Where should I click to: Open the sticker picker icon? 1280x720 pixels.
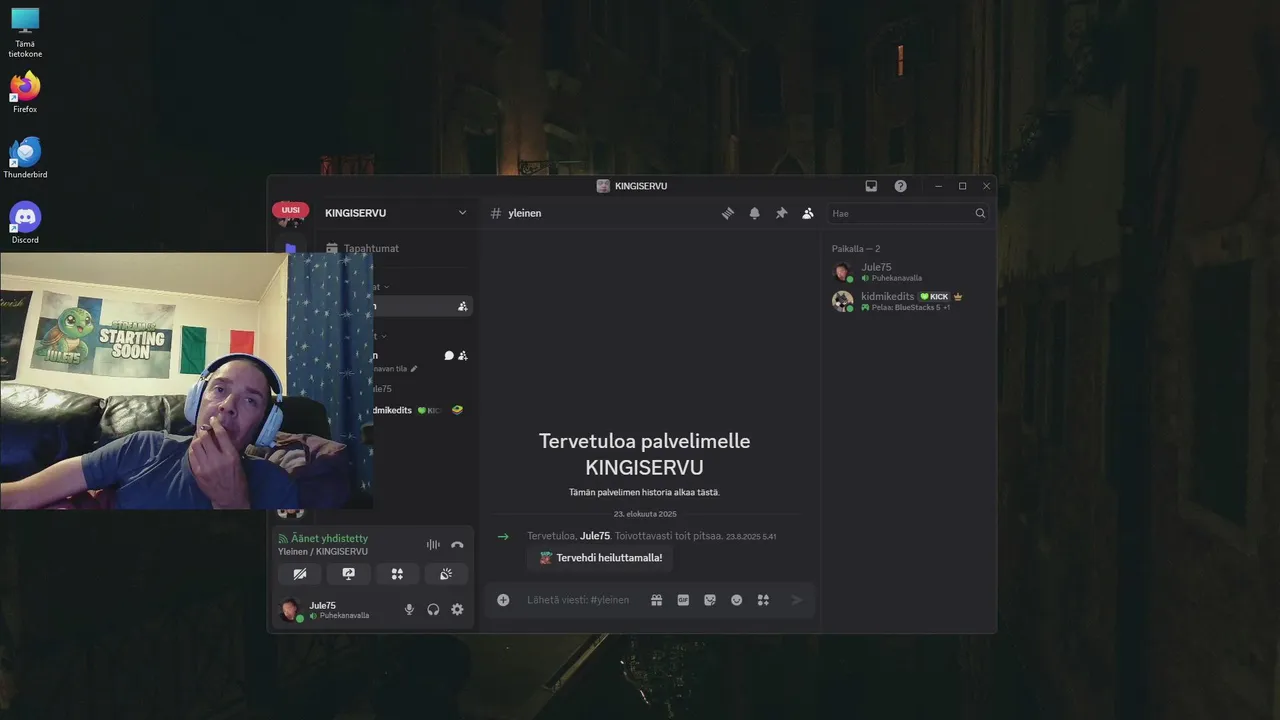pyautogui.click(x=710, y=600)
